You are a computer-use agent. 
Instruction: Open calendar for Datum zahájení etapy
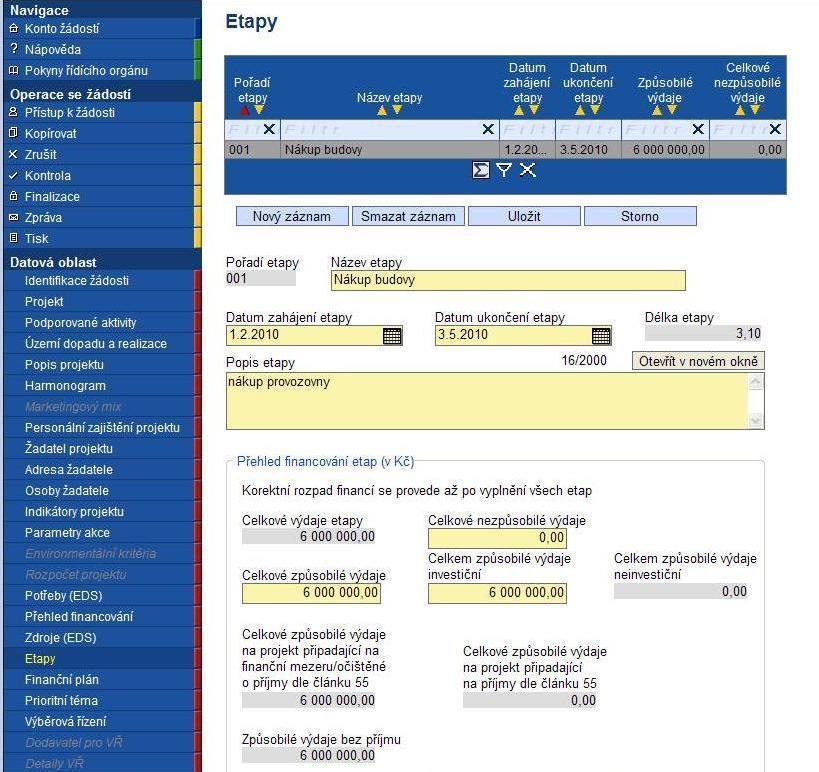(x=392, y=336)
